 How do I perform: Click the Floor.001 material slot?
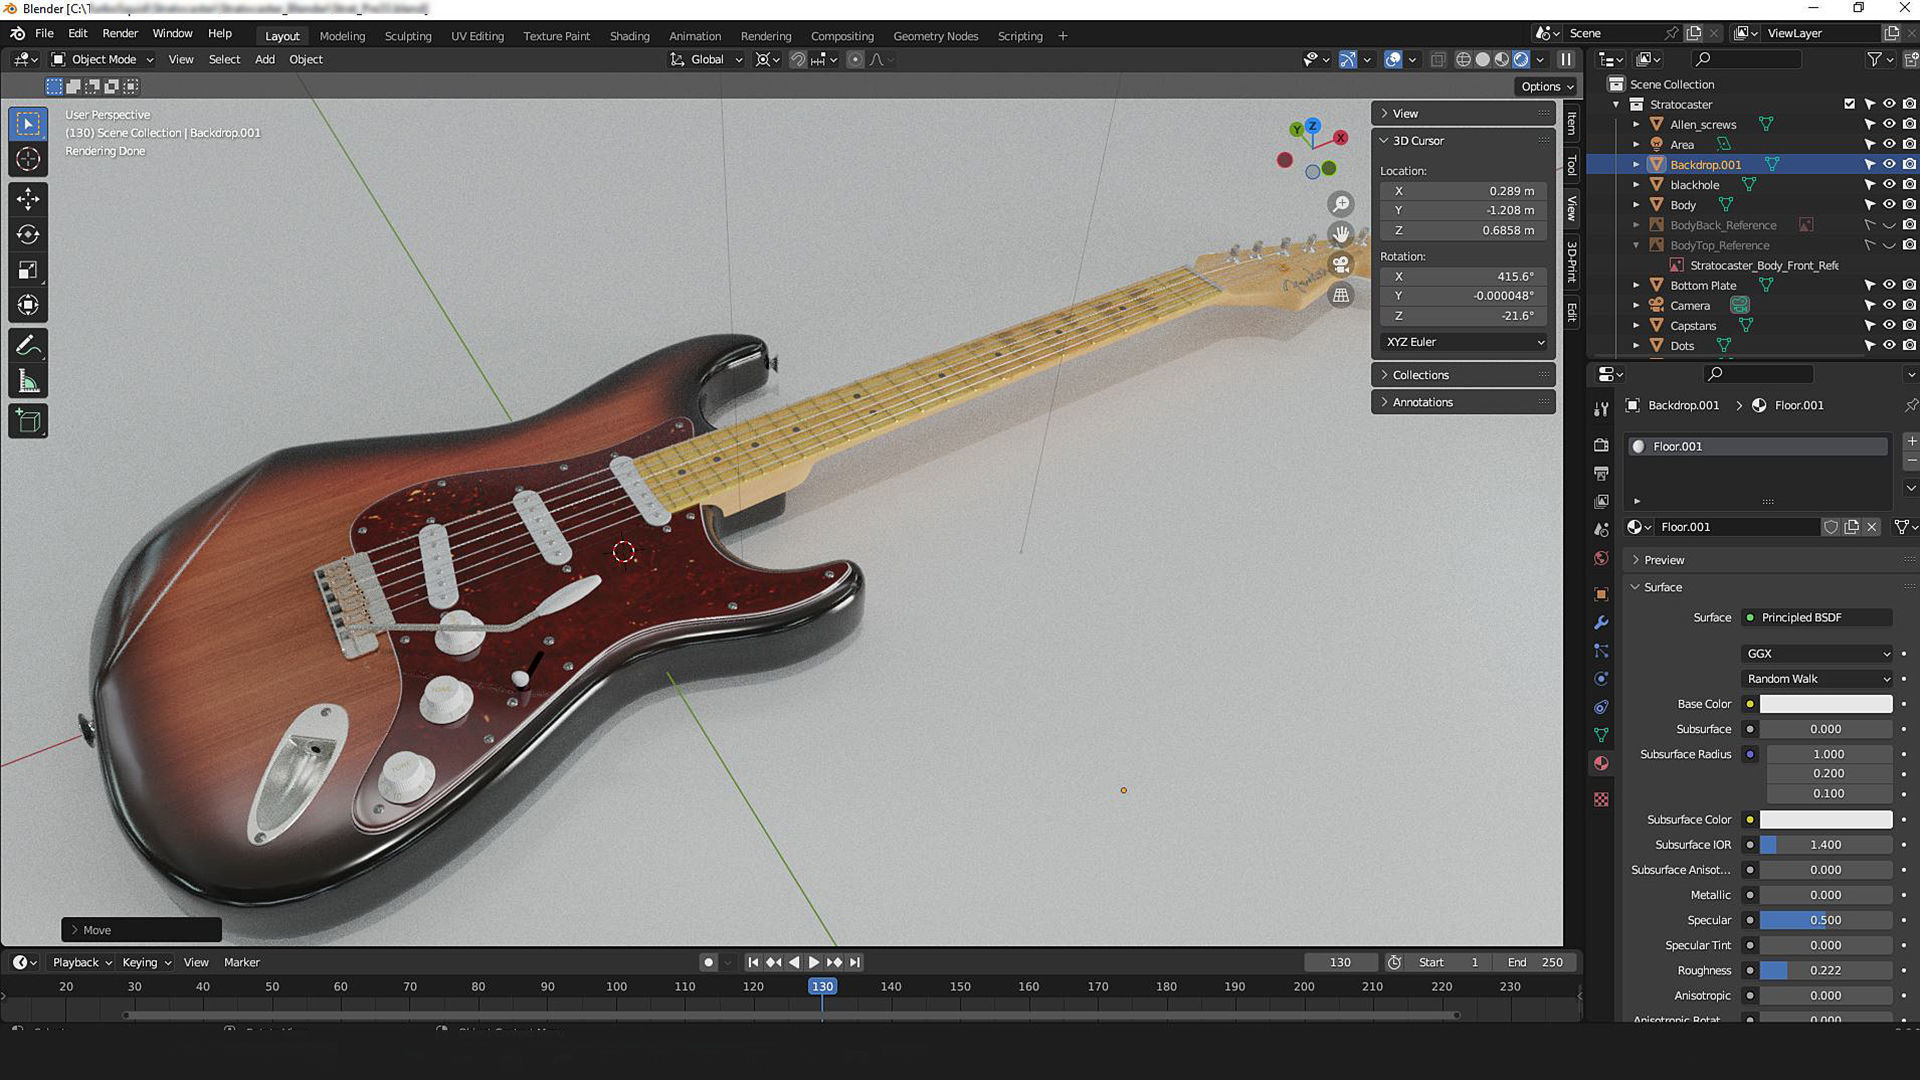1758,447
